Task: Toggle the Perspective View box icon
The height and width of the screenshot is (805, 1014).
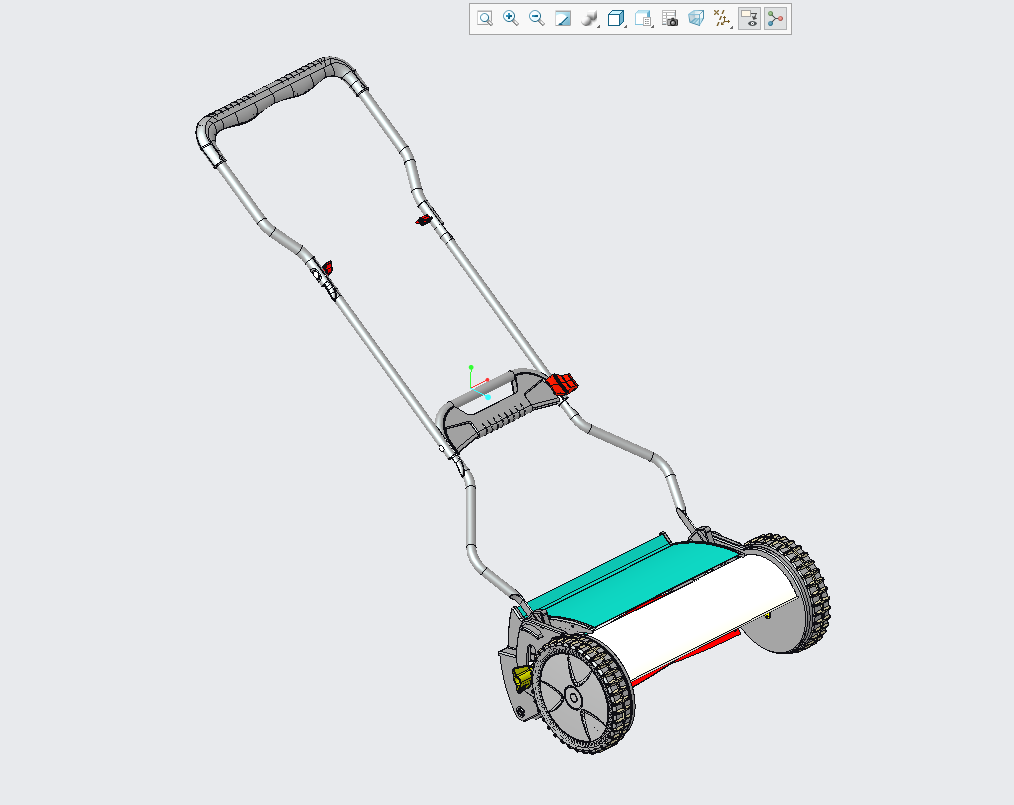Action: point(696,19)
